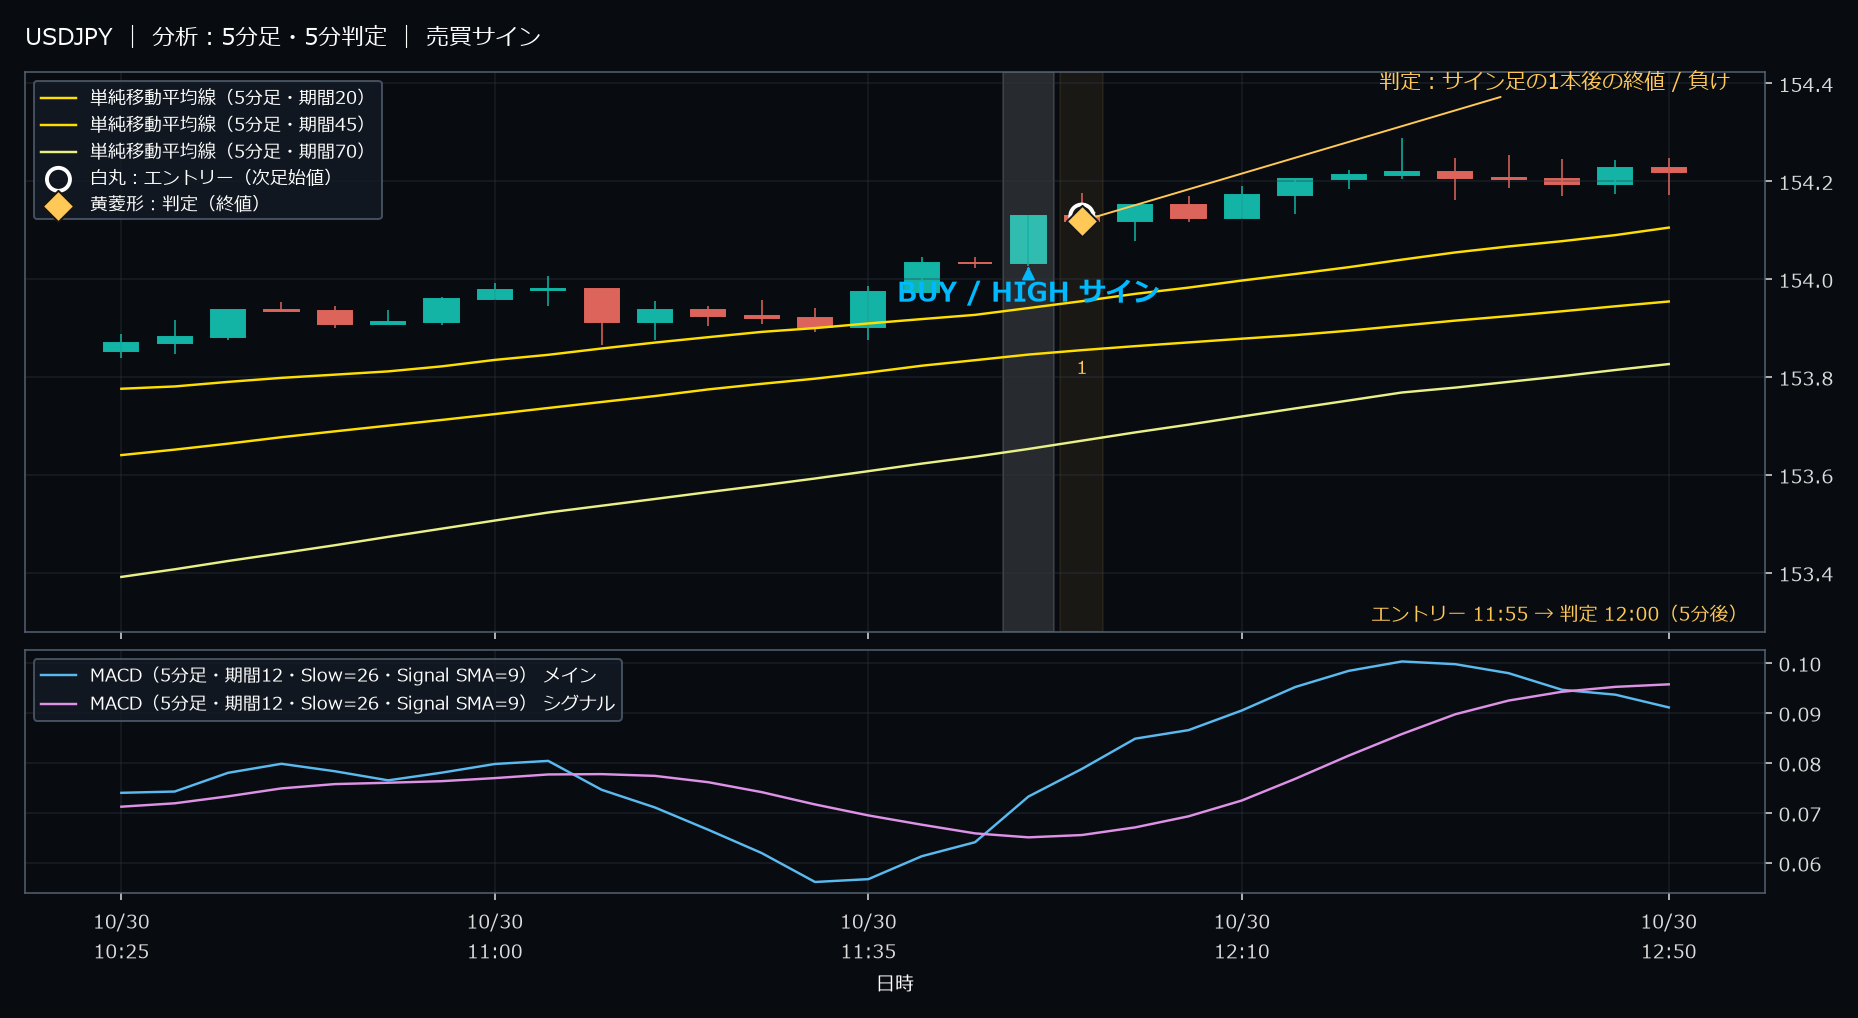Click the blue BUY arrow under signal candle
This screenshot has width=1858, height=1018.
tap(1028, 273)
